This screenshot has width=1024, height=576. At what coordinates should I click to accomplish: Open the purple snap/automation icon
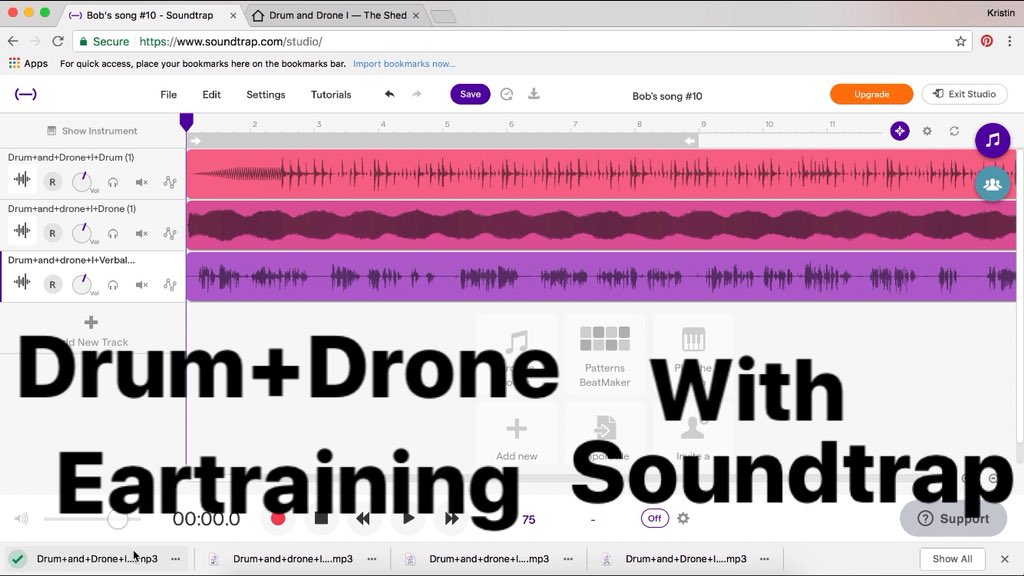(x=899, y=131)
